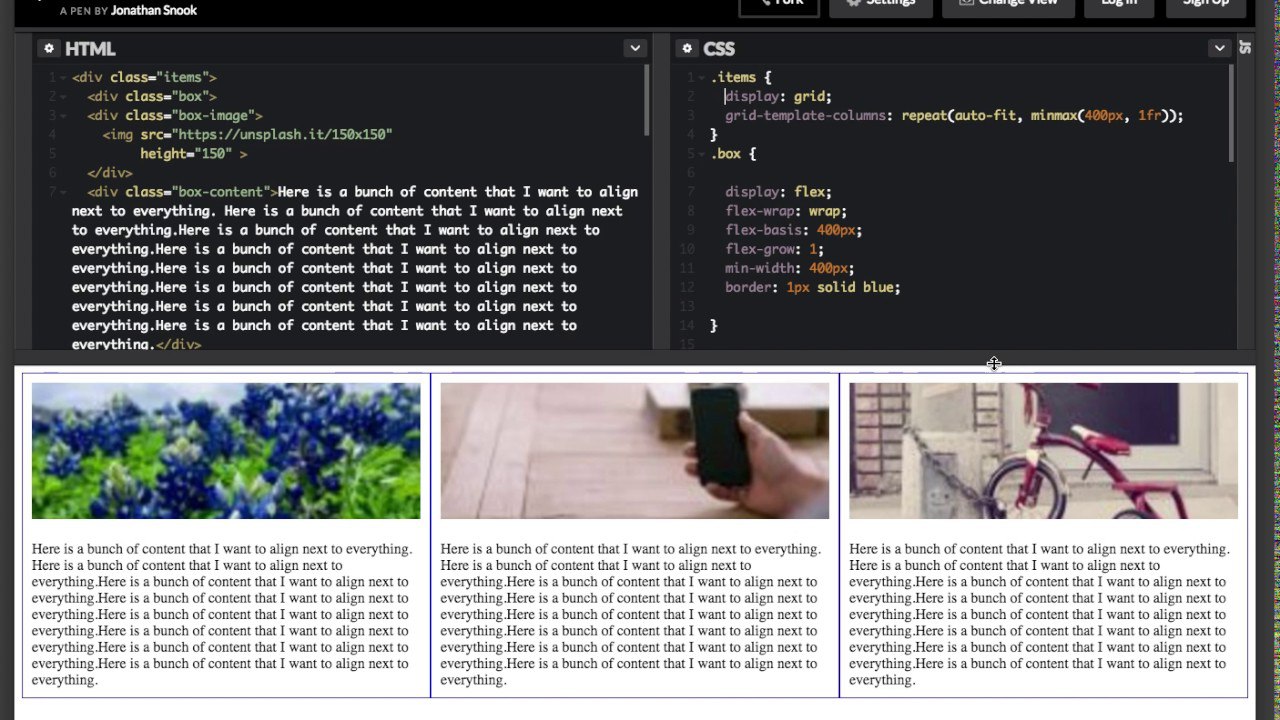Expand the collapsed JS editor panel
This screenshot has width=1280, height=720.
point(1245,47)
